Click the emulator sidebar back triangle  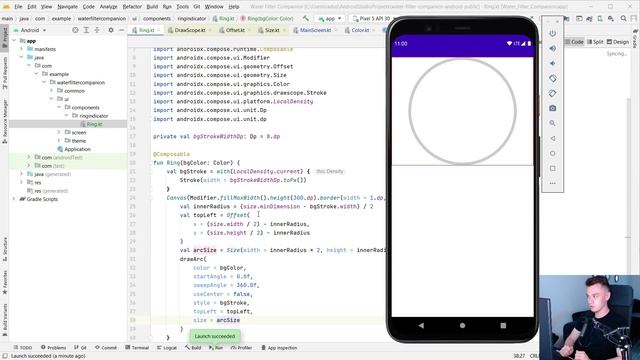coord(552,138)
